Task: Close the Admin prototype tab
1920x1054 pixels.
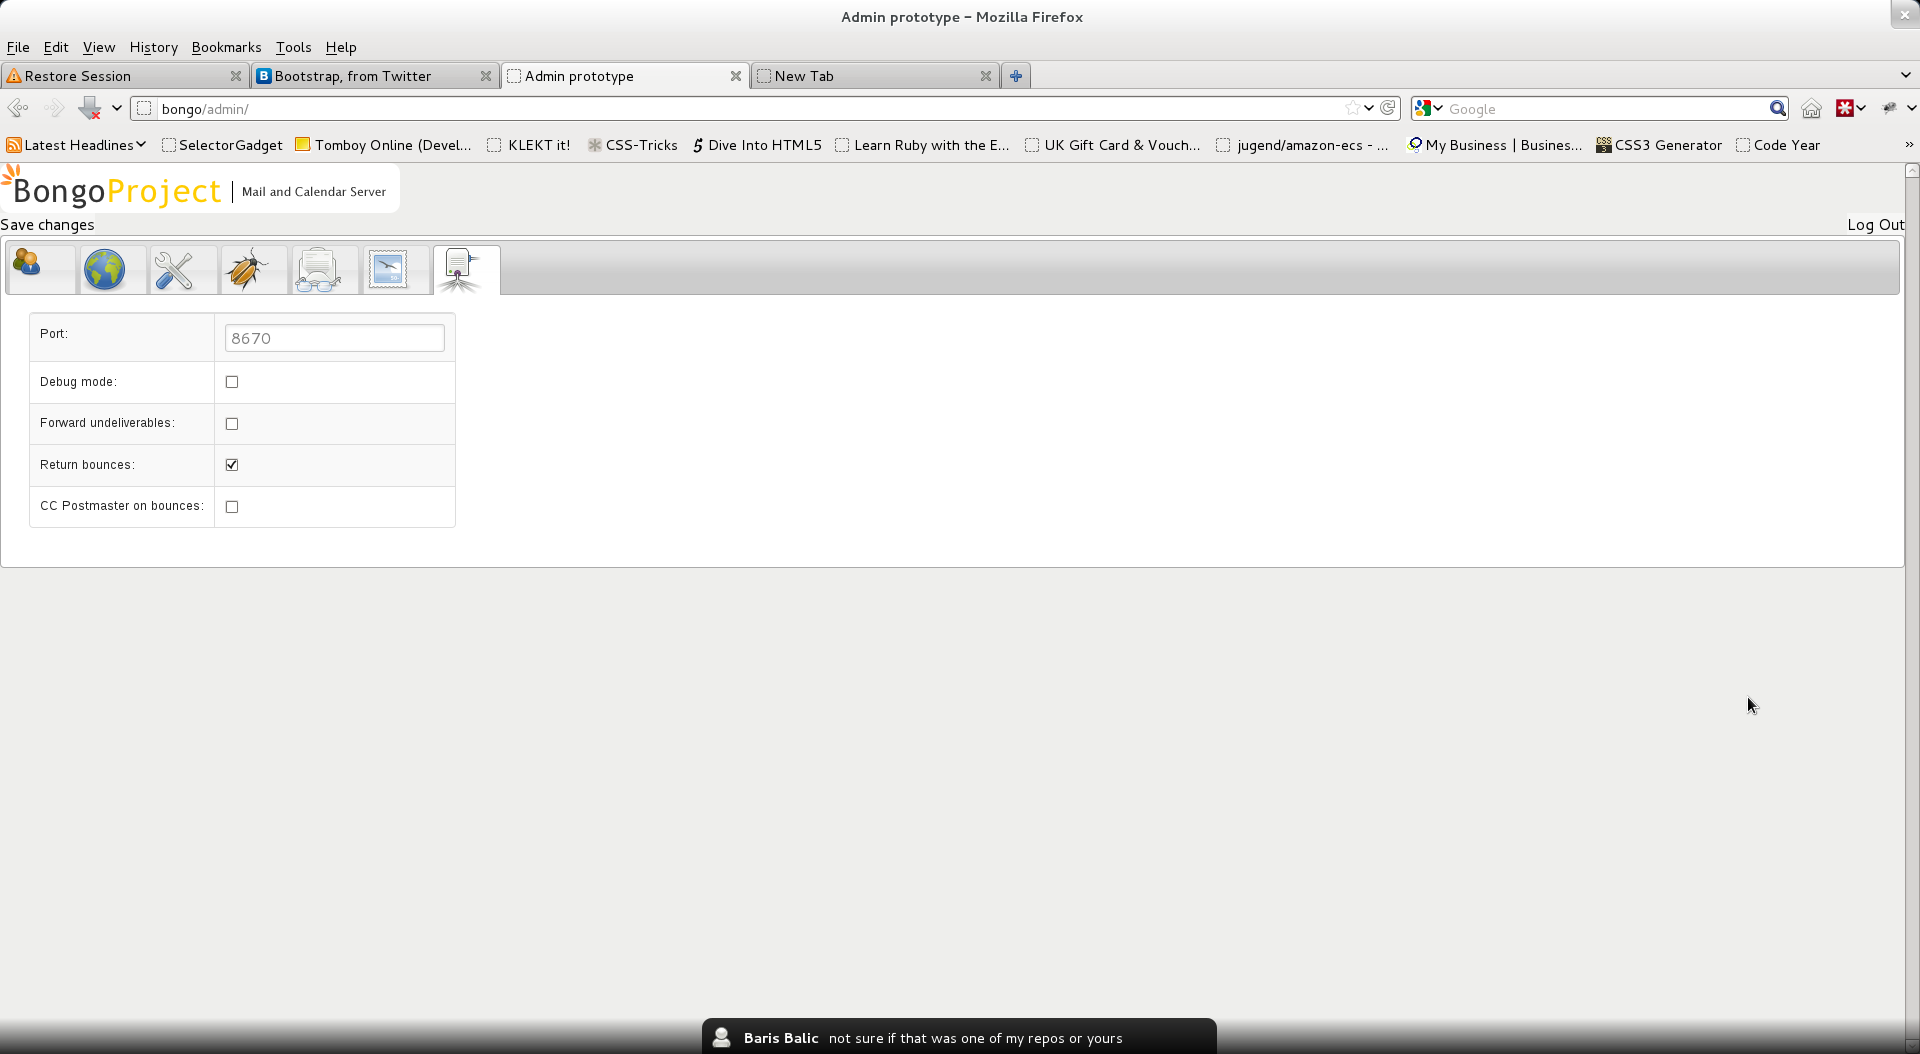Action: (x=736, y=76)
